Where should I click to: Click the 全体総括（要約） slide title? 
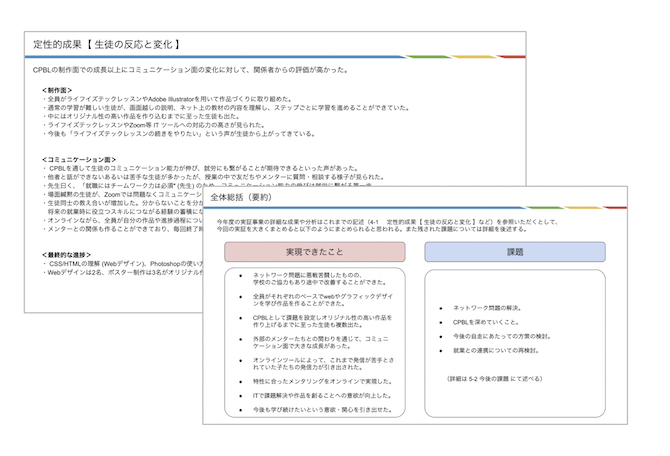(241, 197)
